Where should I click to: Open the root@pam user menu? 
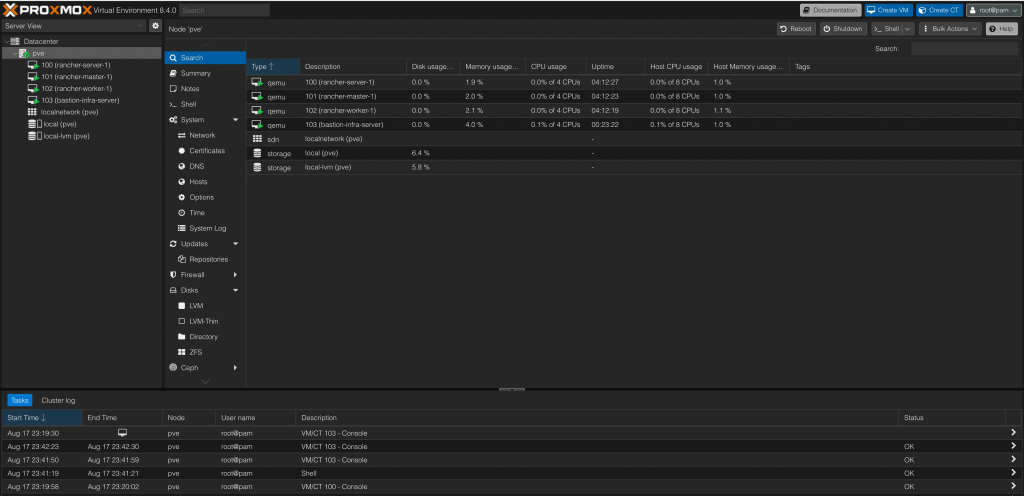(x=993, y=10)
